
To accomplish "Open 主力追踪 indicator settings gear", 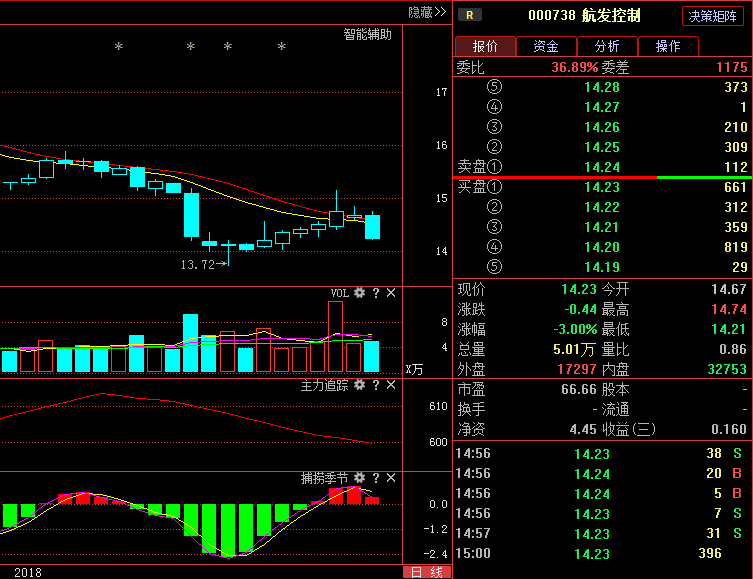I will (359, 385).
